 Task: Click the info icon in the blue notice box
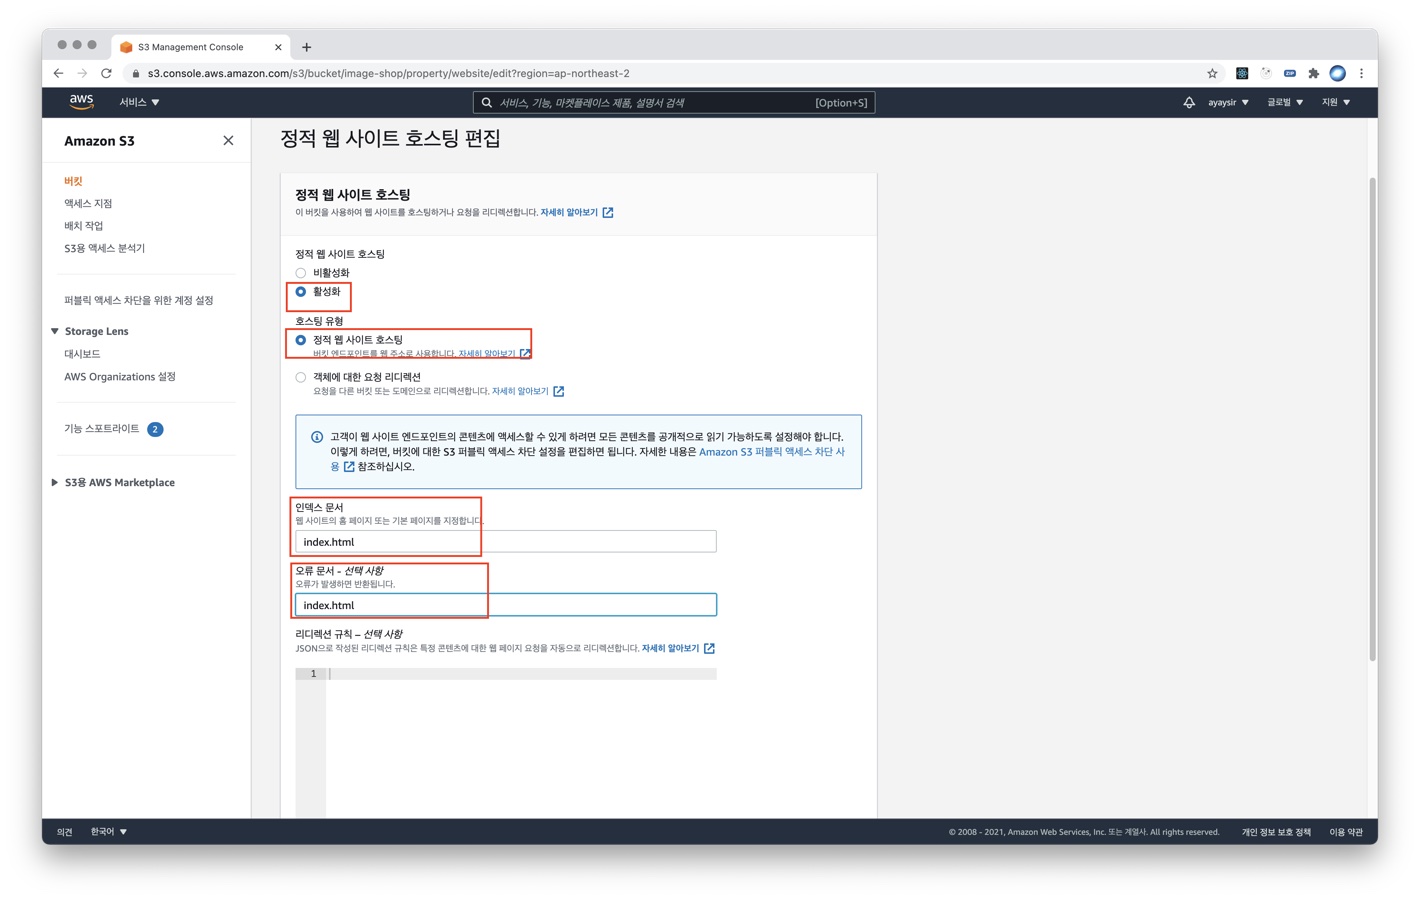click(317, 437)
